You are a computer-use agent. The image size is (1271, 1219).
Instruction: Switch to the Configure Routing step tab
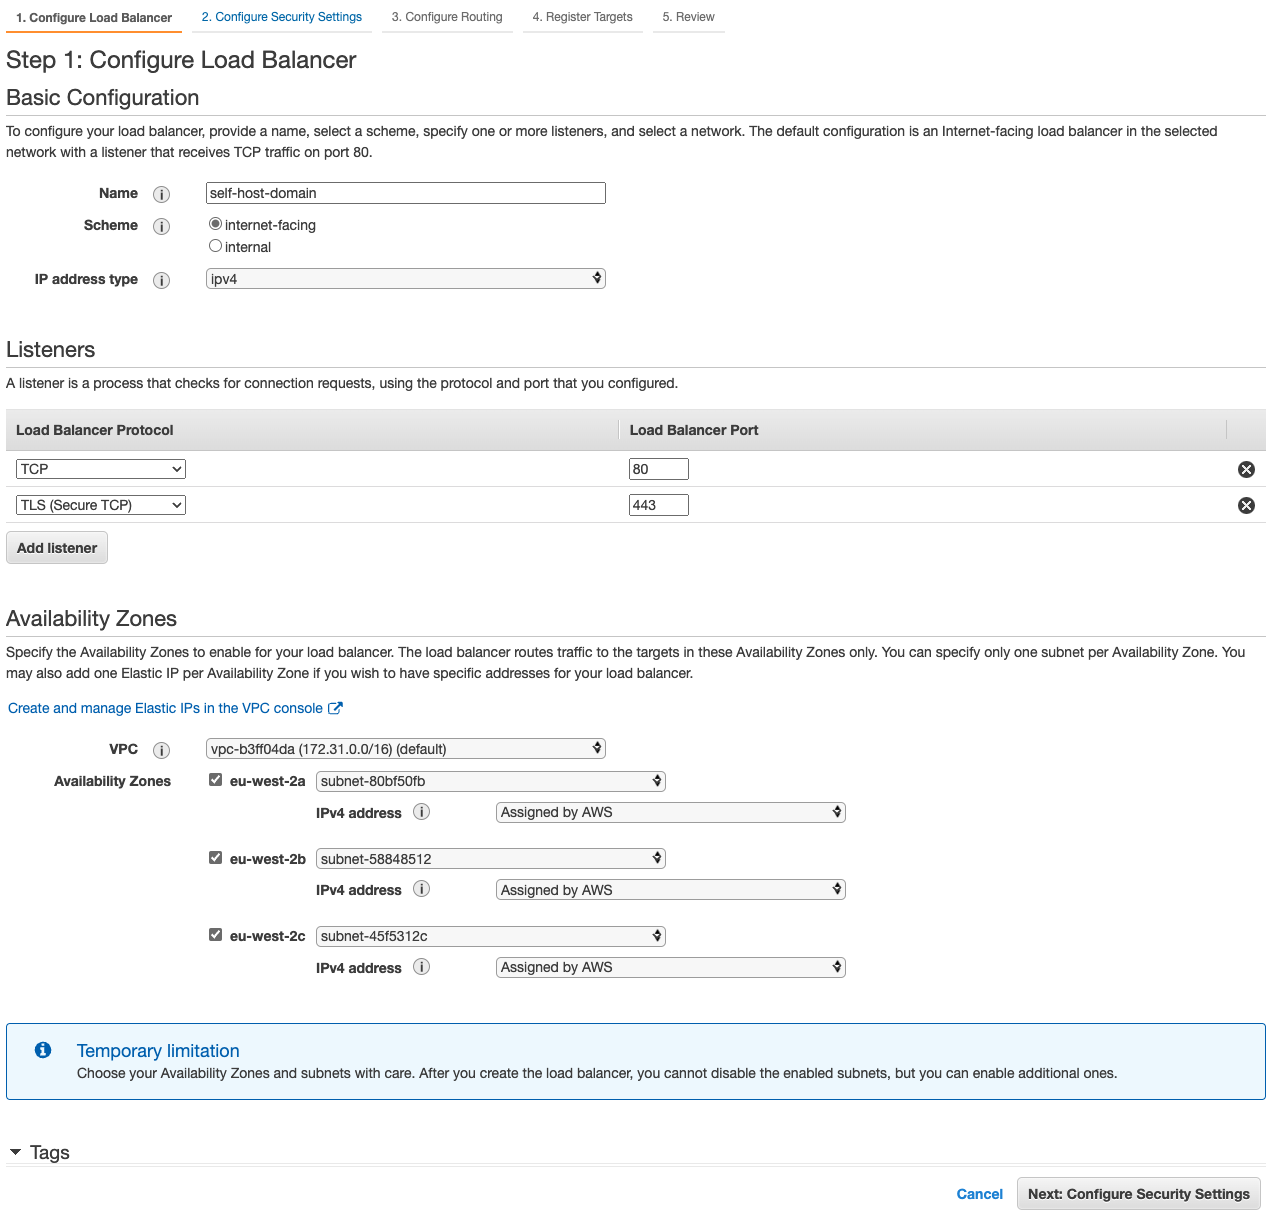pos(447,17)
